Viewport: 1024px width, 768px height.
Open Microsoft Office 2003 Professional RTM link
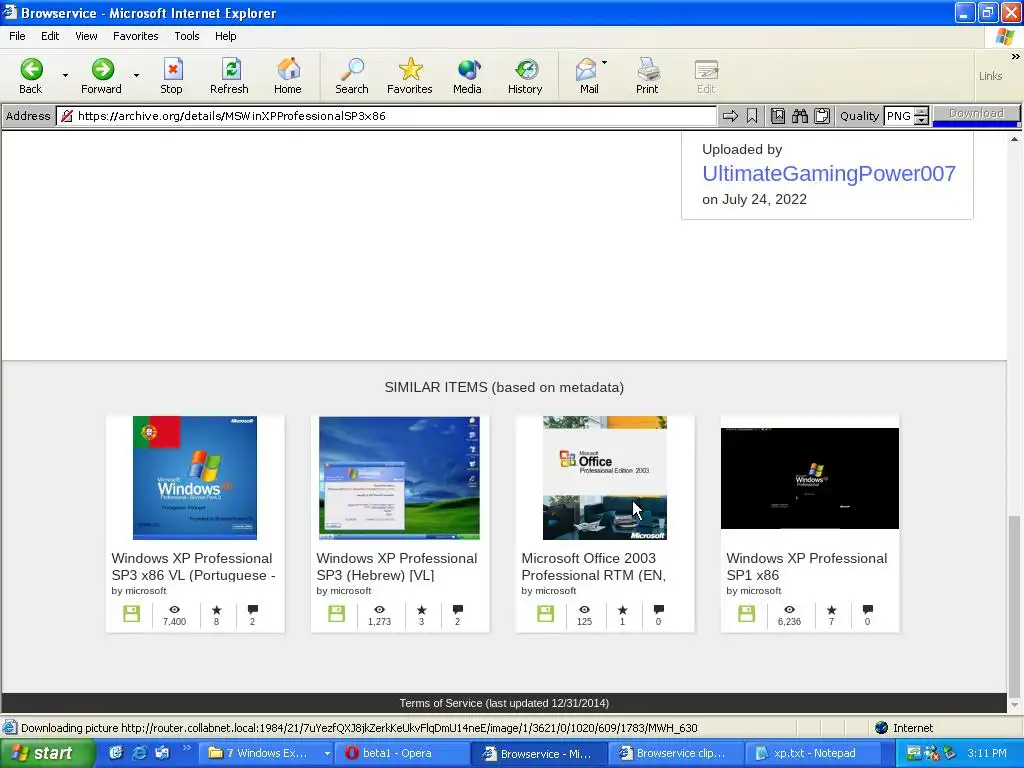point(594,567)
